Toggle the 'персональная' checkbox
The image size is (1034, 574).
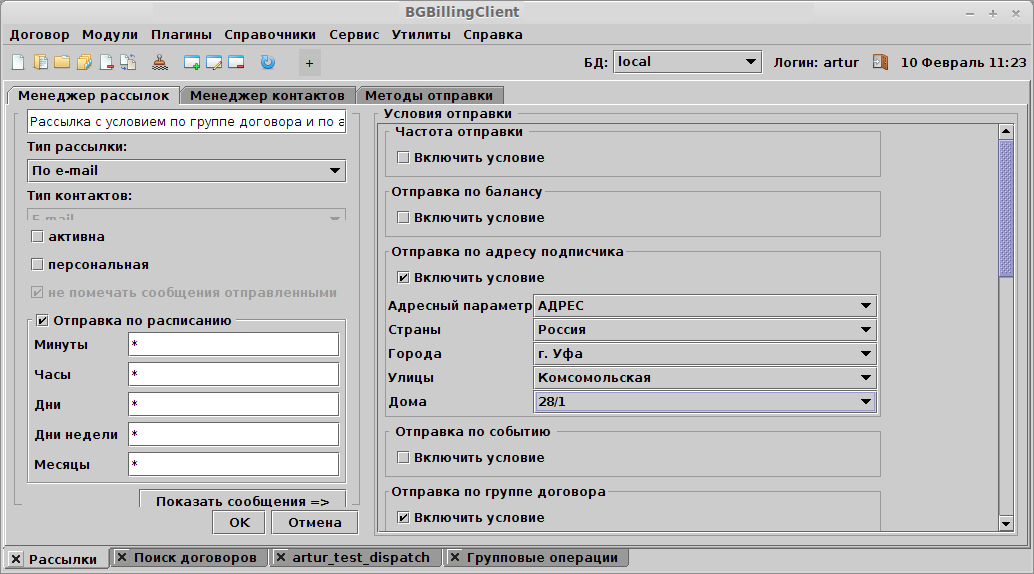click(x=38, y=265)
